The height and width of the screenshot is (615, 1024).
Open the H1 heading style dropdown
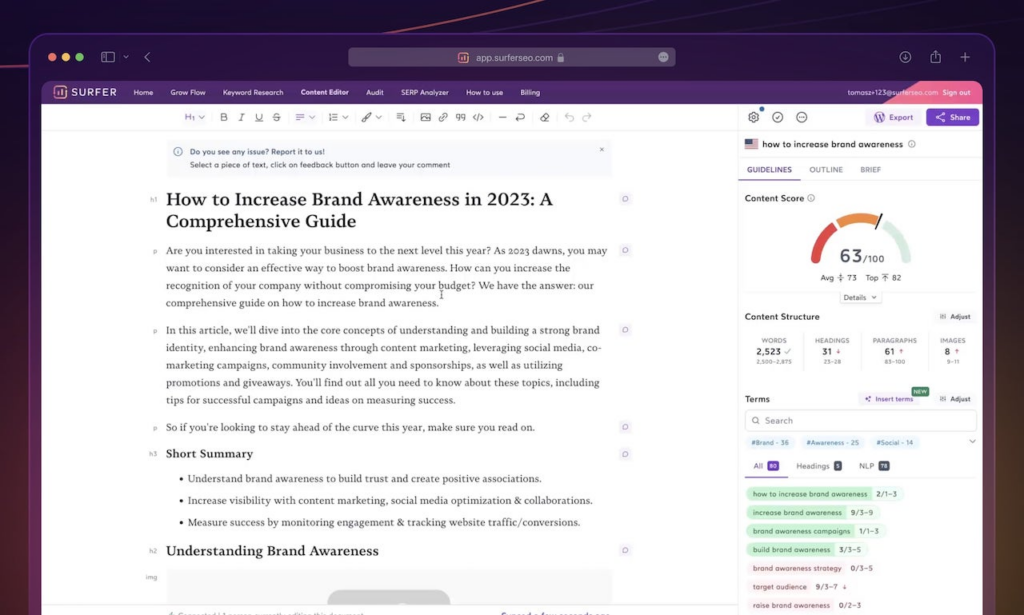[x=195, y=118]
